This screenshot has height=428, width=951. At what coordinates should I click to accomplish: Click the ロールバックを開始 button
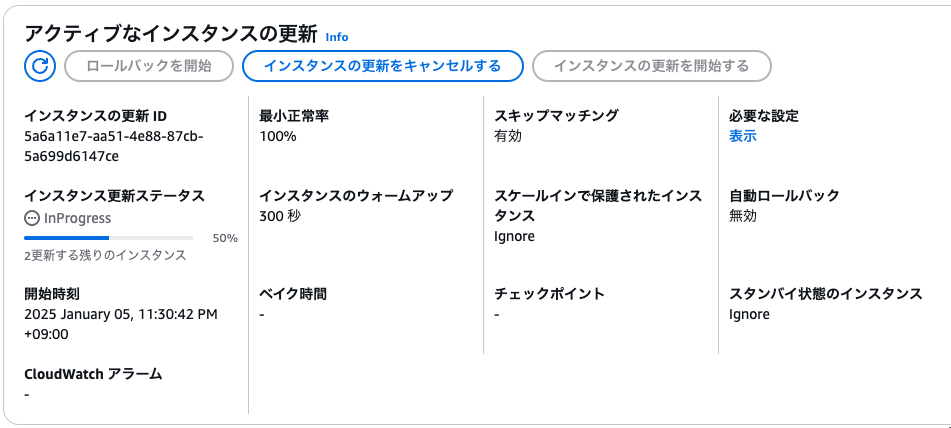(149, 66)
